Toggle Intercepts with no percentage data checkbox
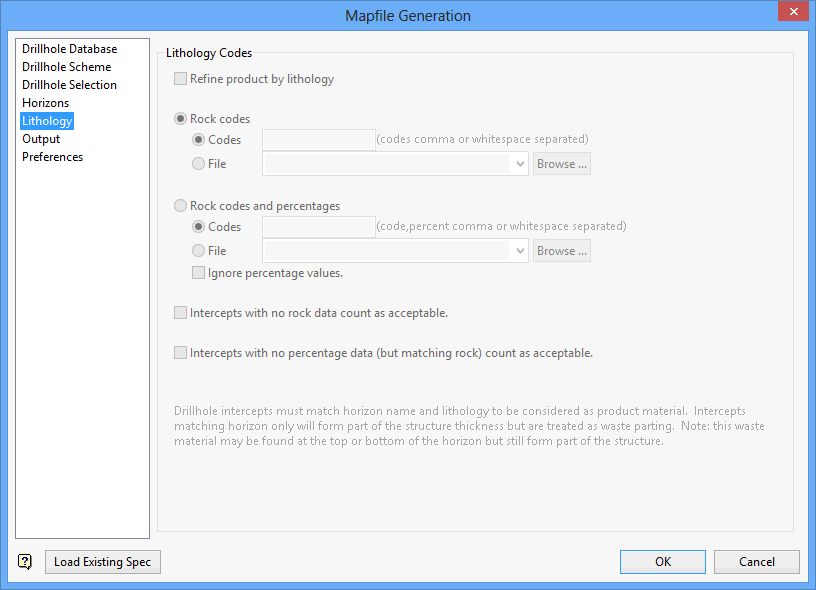 181,353
